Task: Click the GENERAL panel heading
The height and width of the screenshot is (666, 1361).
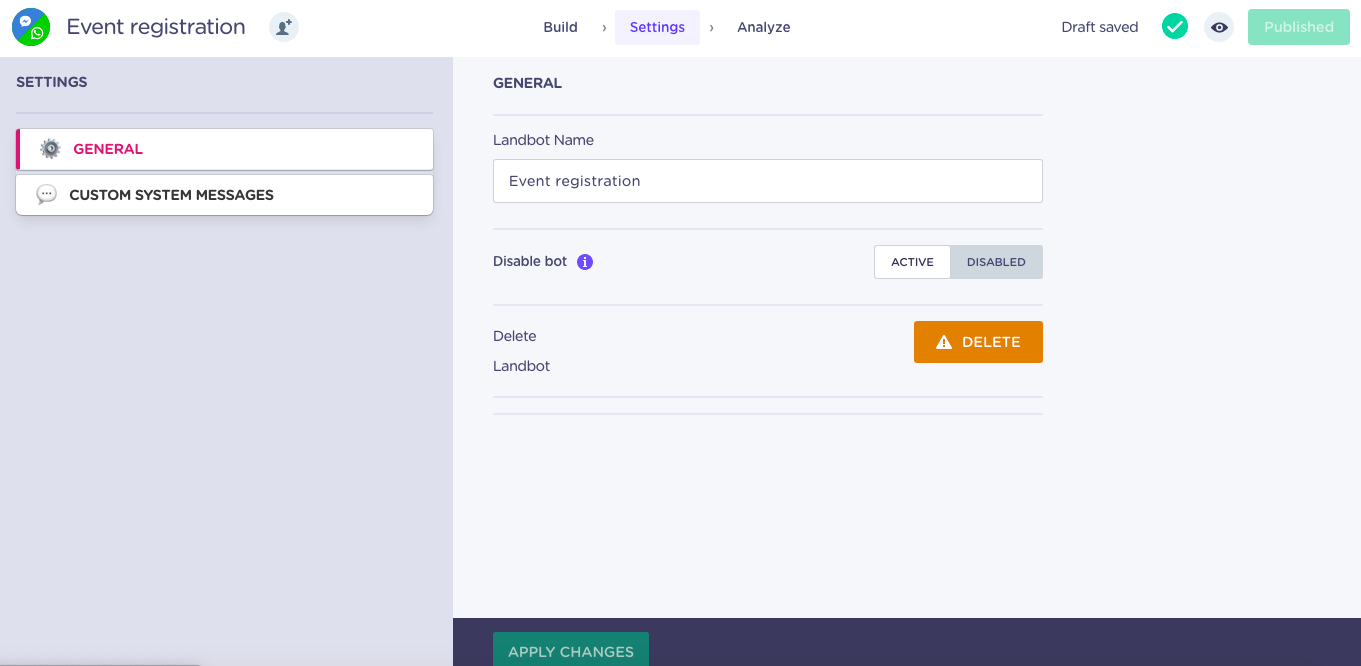Action: [x=527, y=83]
